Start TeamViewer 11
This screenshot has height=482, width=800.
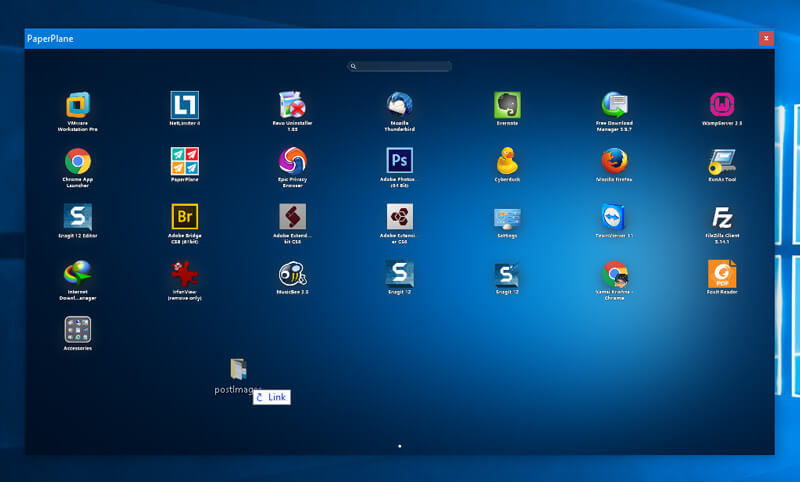point(615,217)
